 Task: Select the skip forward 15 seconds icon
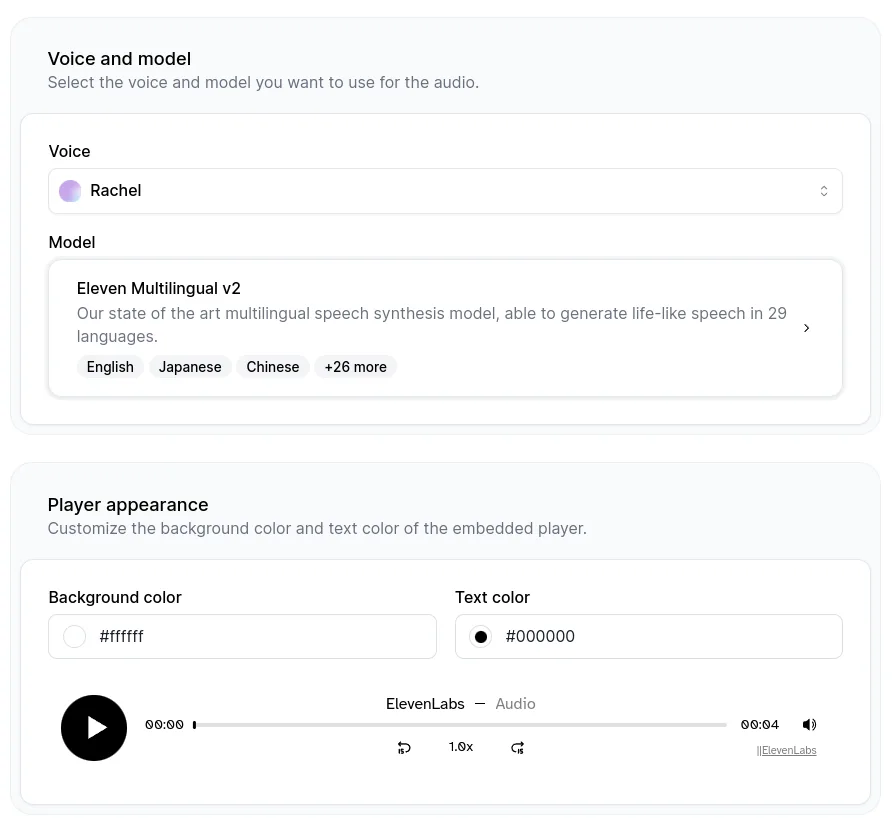coord(517,747)
